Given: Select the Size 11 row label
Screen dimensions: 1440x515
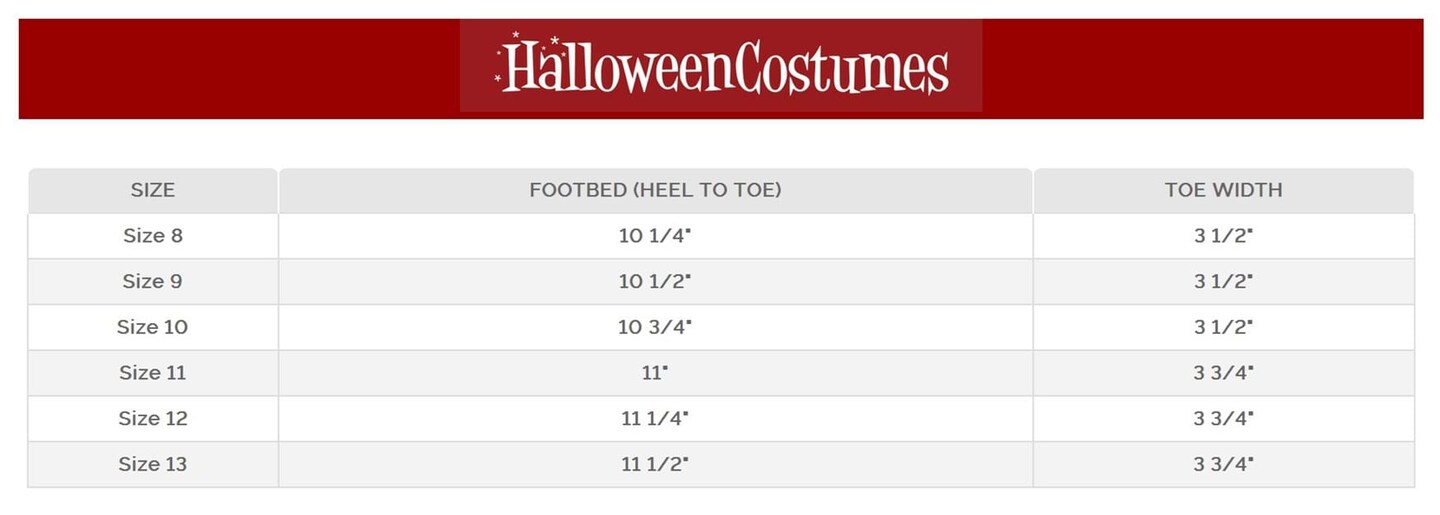Looking at the screenshot, I should (x=153, y=373).
